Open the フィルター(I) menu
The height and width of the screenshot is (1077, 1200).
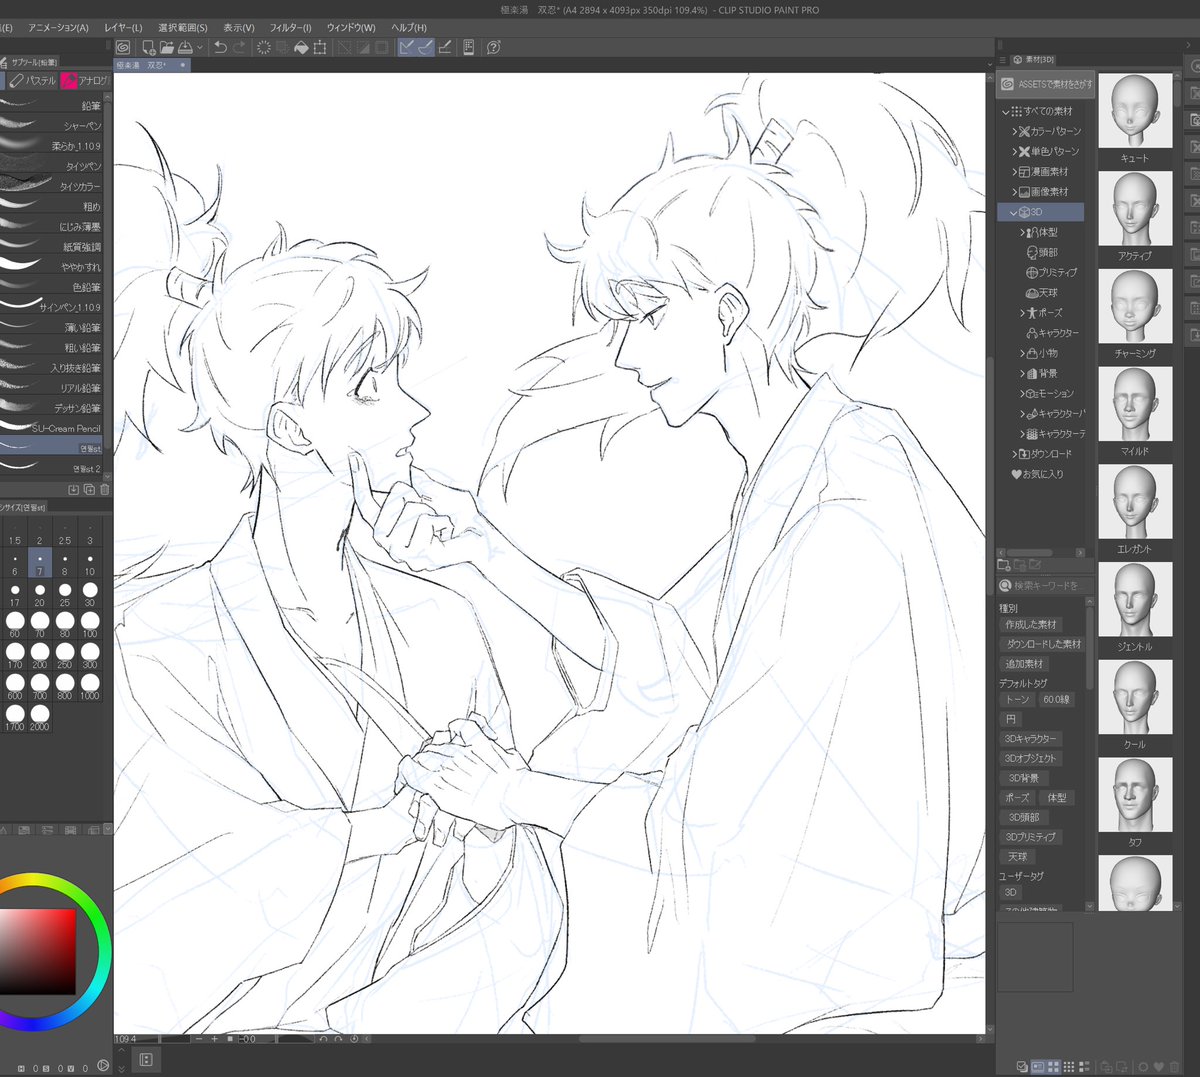point(290,27)
